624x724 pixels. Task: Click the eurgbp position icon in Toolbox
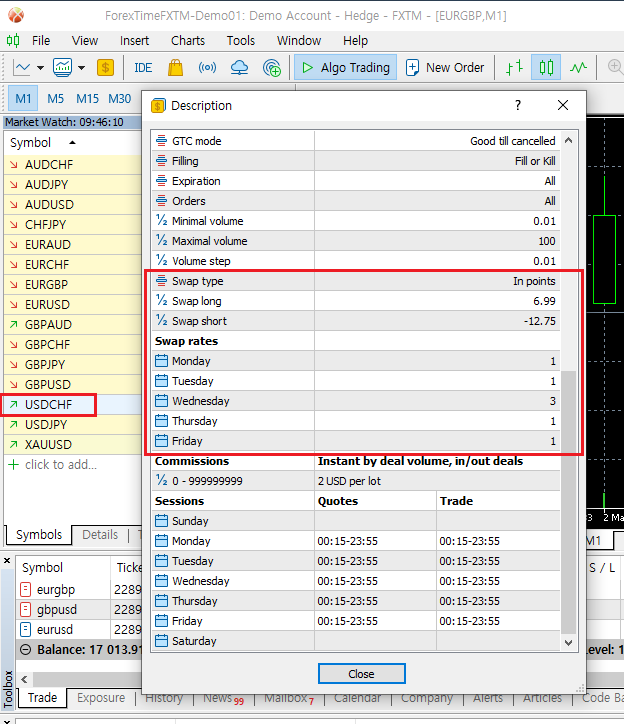coord(26,590)
